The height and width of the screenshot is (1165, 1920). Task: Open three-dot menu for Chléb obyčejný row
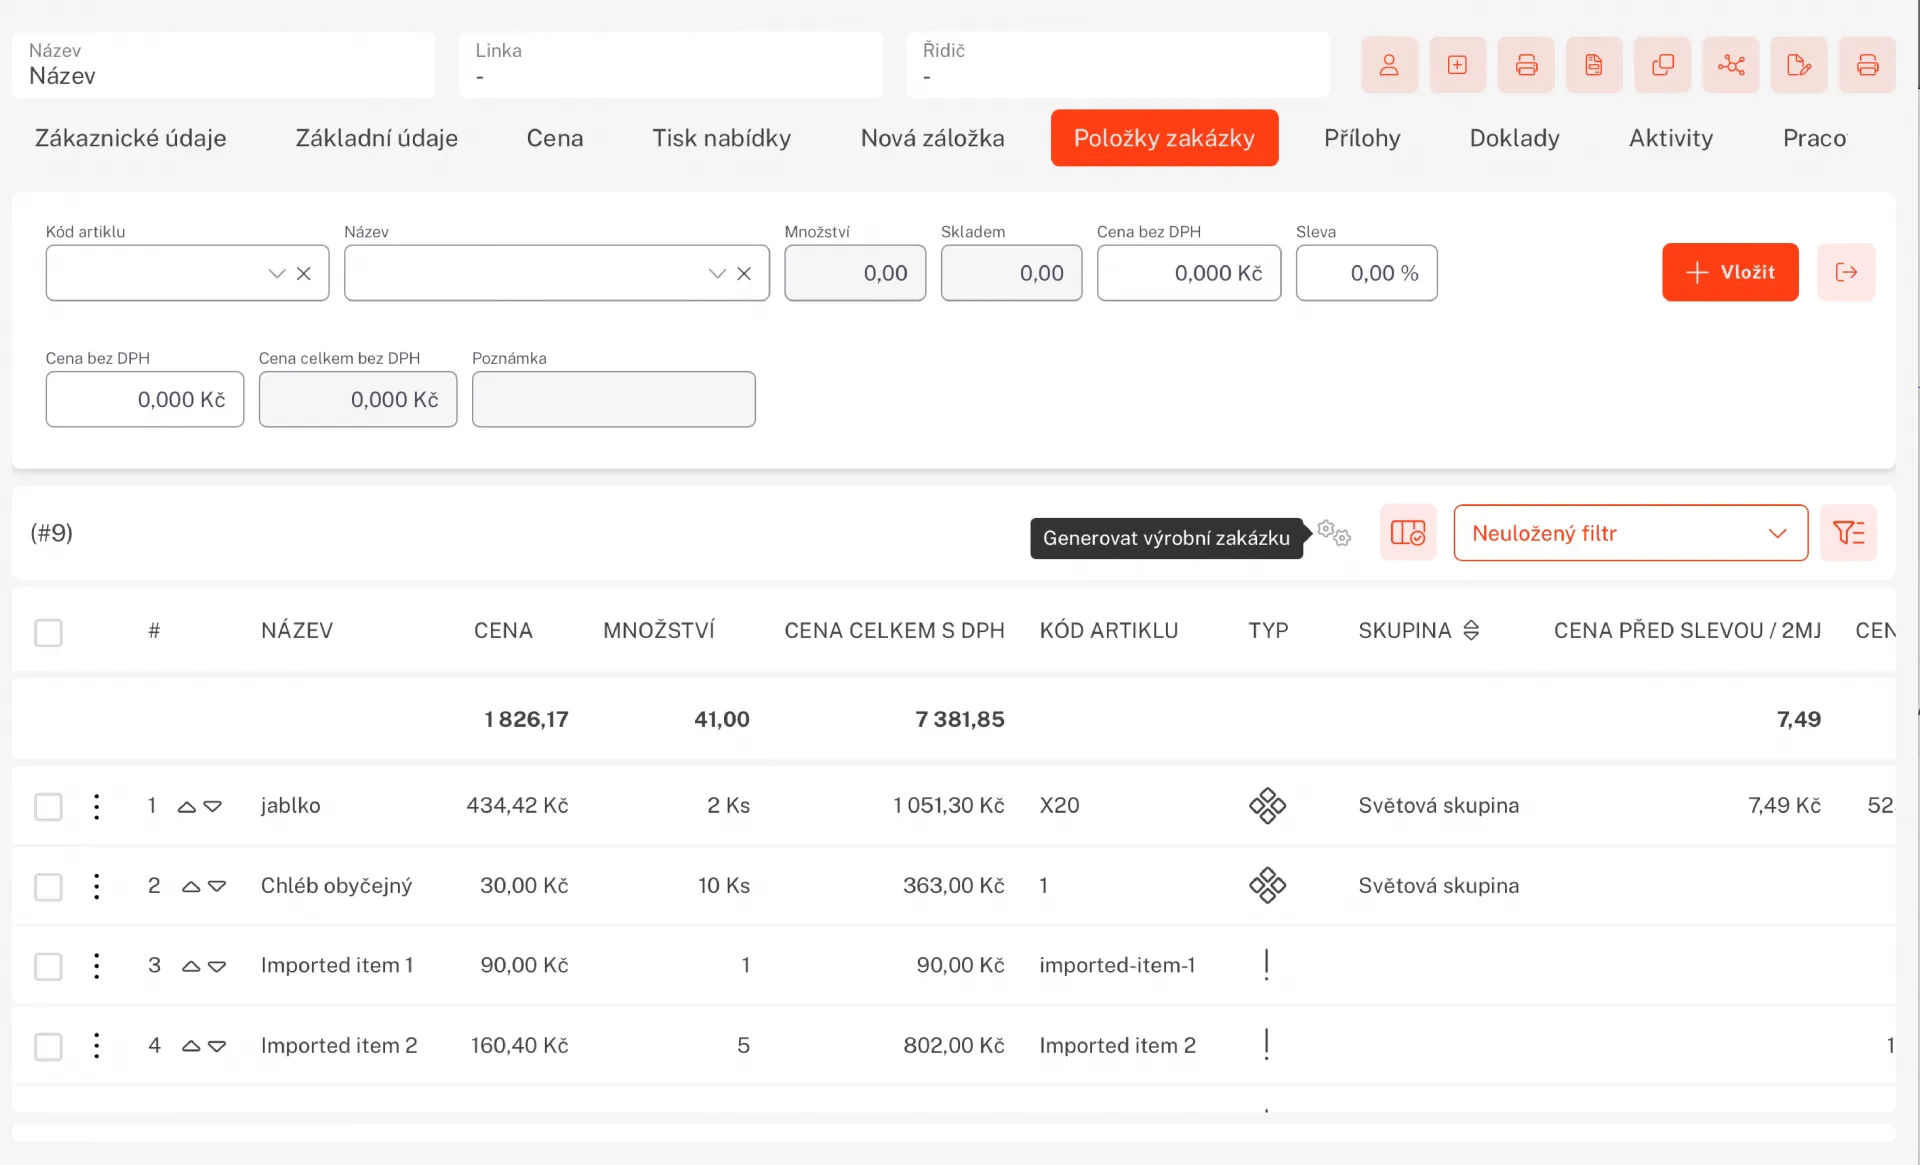(97, 886)
